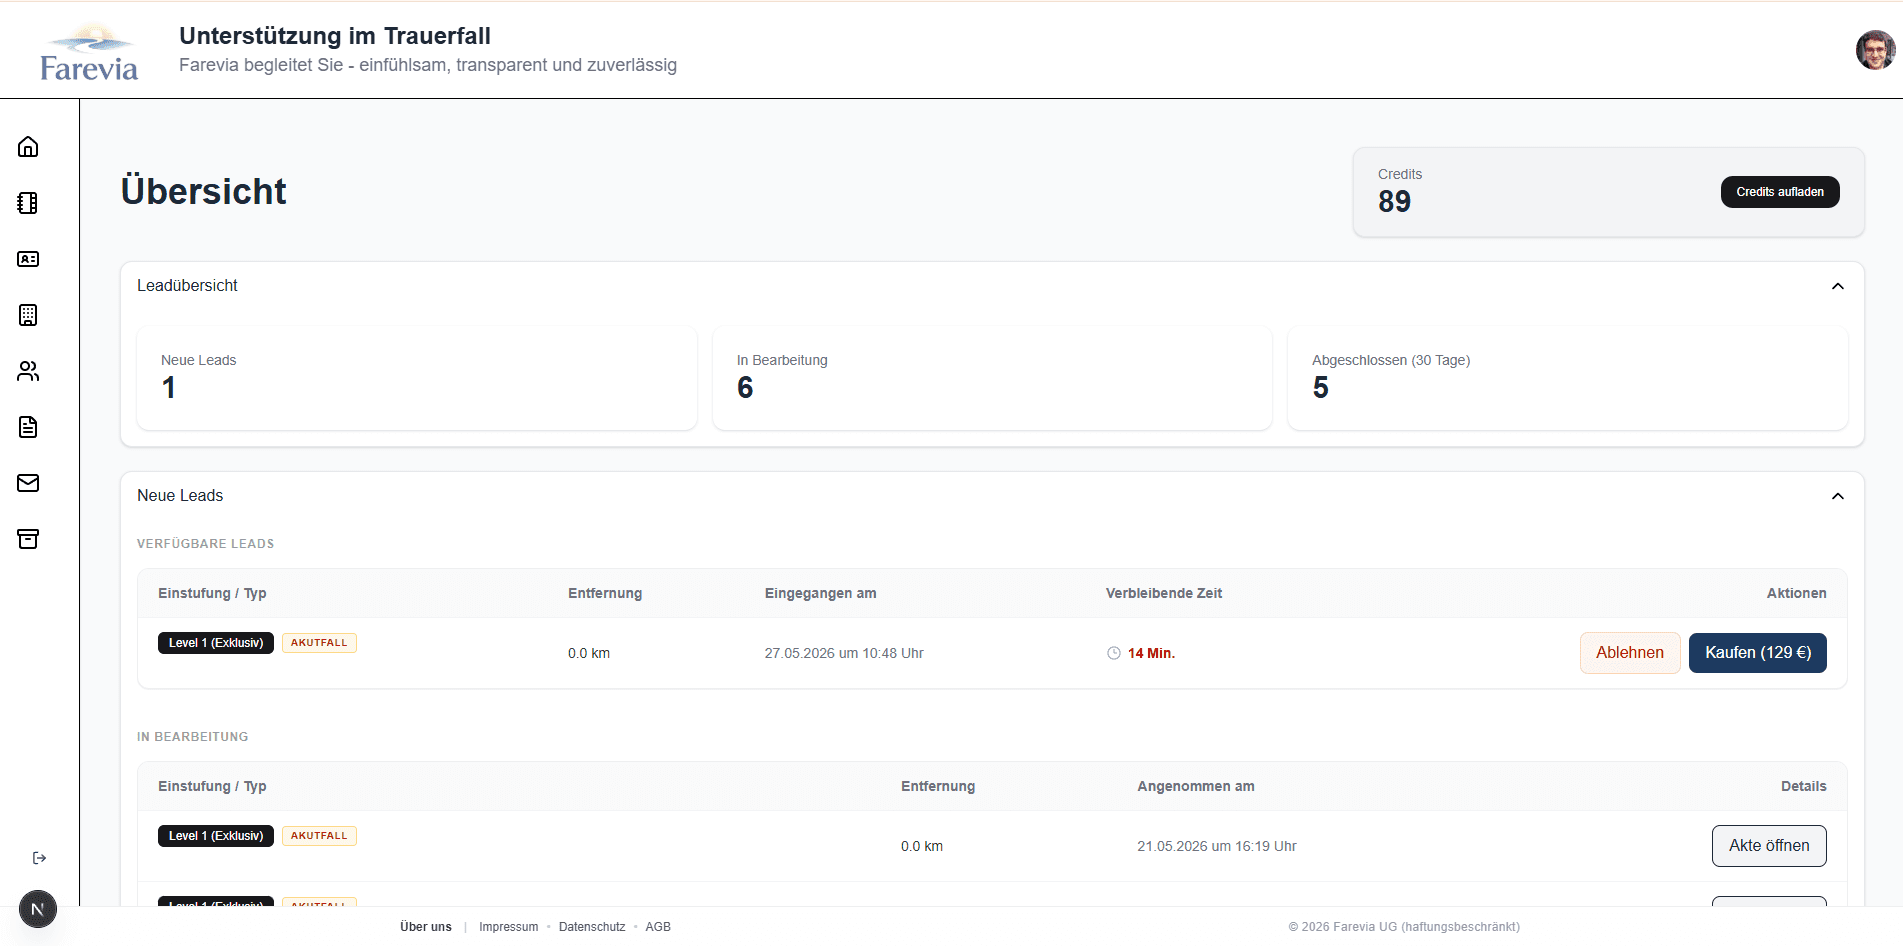Open the notebook icon in sidebar
Image resolution: width=1903 pixels, height=946 pixels.
(x=28, y=203)
